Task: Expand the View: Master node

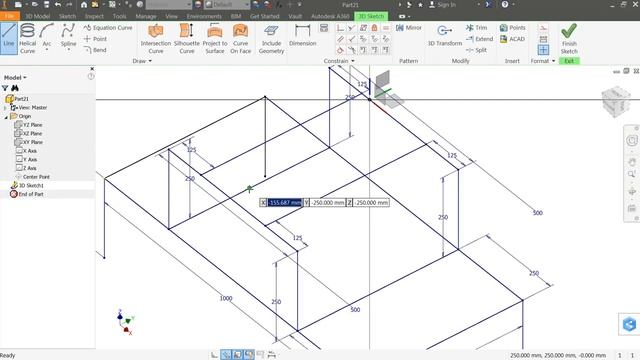Action: coord(5,108)
